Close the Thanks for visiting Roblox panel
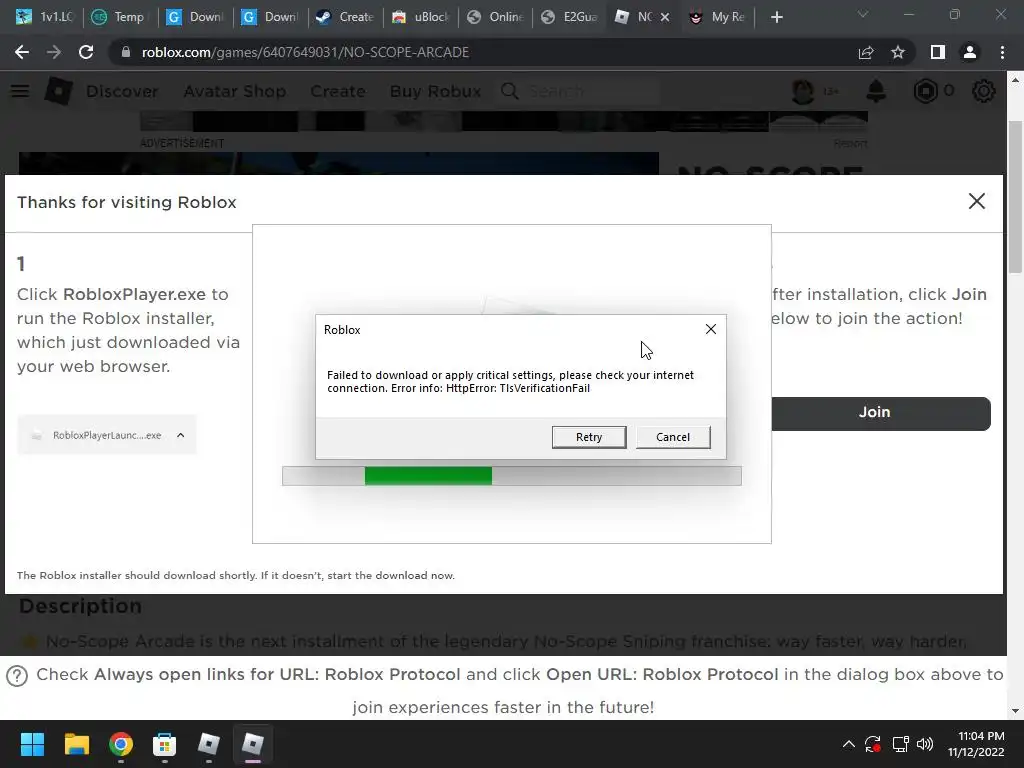The image size is (1024, 768). point(976,201)
